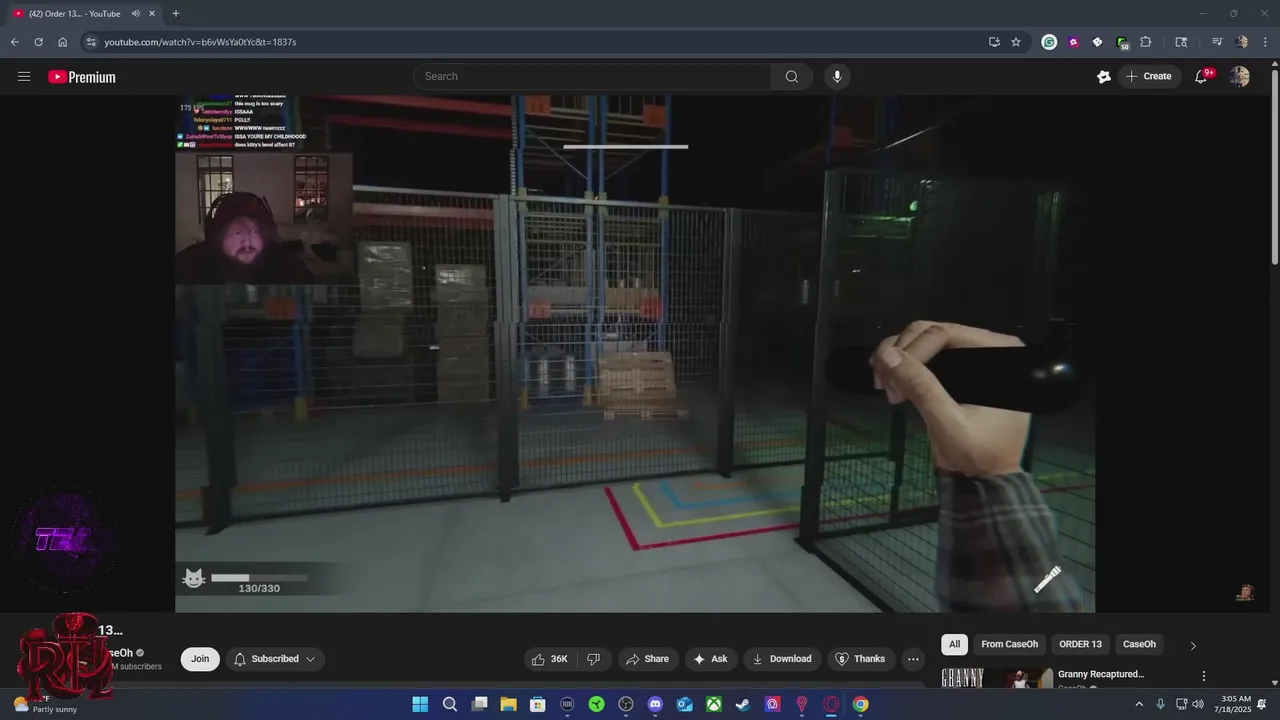Viewport: 1280px width, 720px height.
Task: Open File Explorer from the taskbar
Action: point(508,704)
